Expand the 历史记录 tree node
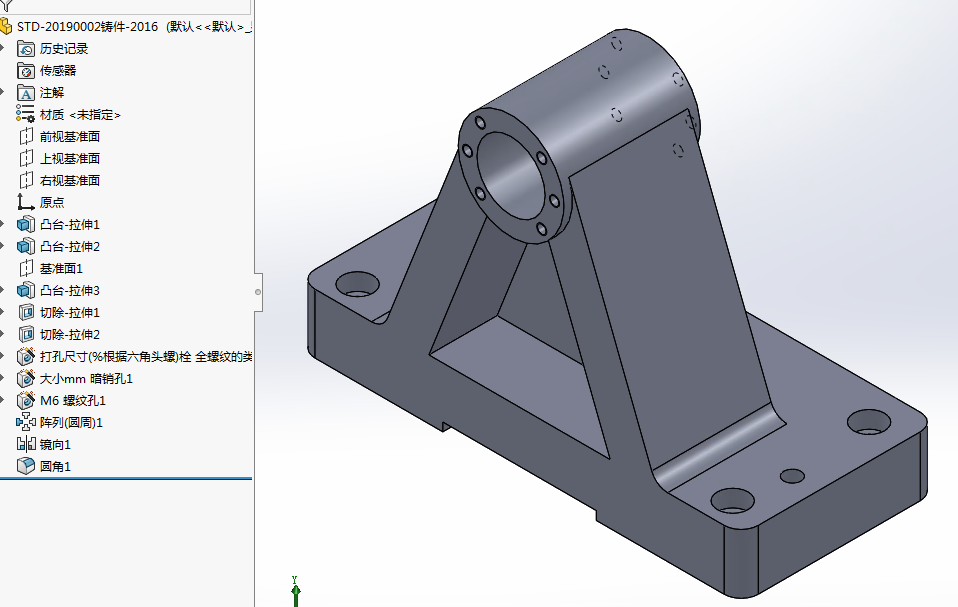The height and width of the screenshot is (607, 958). click(3, 48)
